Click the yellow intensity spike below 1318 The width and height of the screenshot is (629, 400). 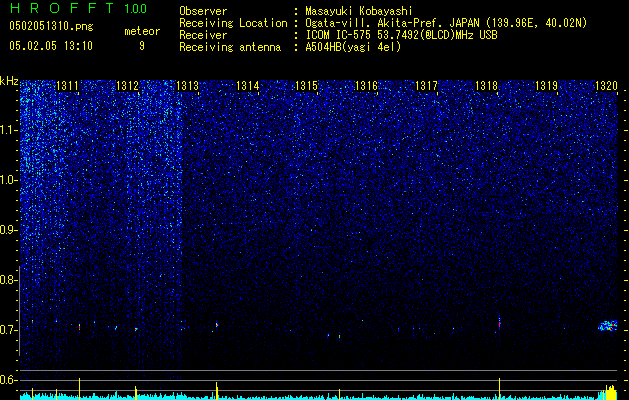point(499,387)
